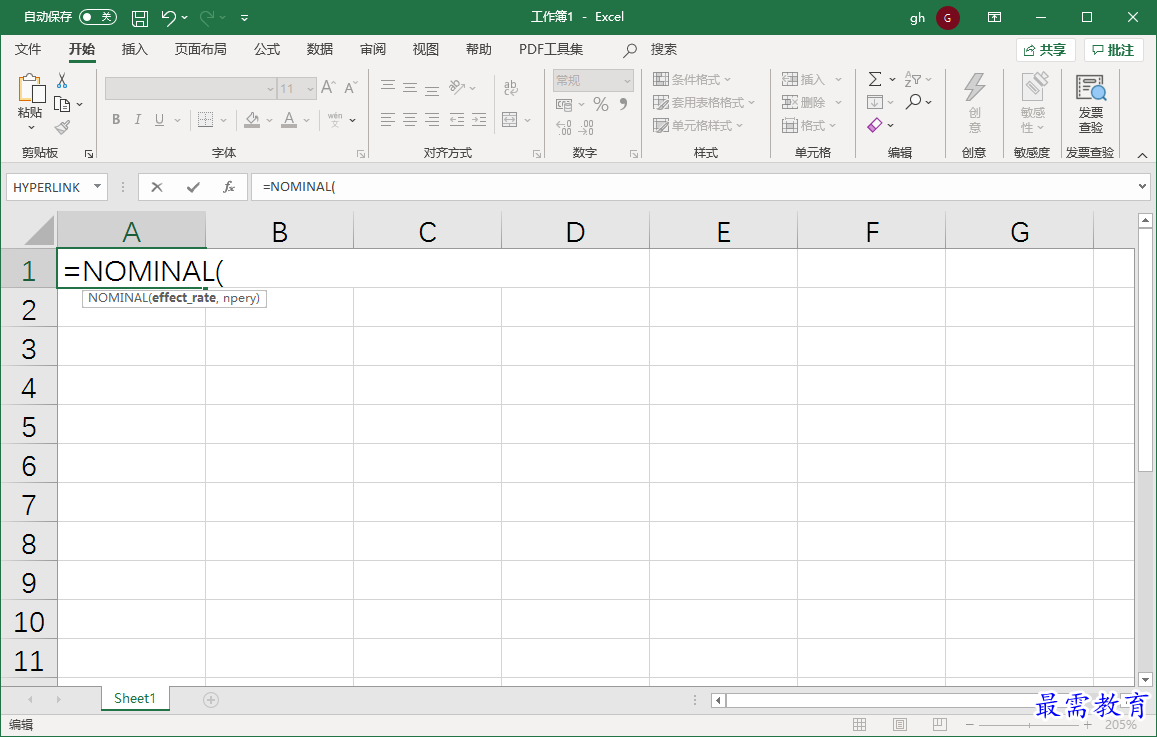Click the Wrap Text icon
The image size is (1157, 737).
[x=511, y=88]
